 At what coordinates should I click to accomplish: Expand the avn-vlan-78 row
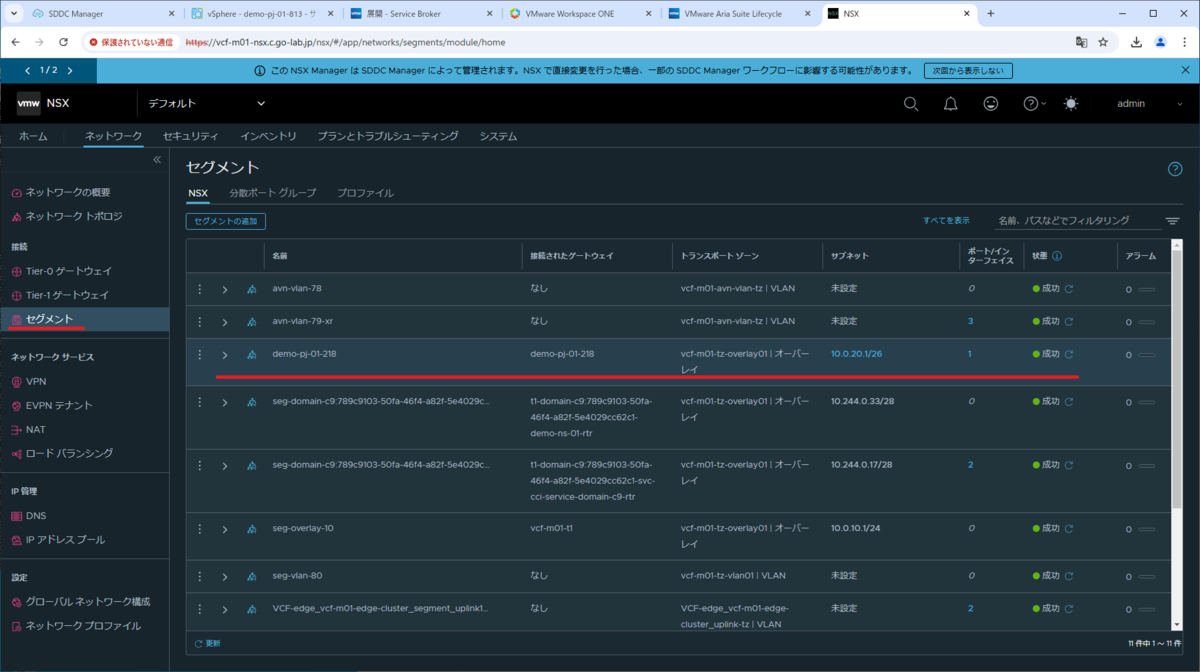[x=225, y=290]
